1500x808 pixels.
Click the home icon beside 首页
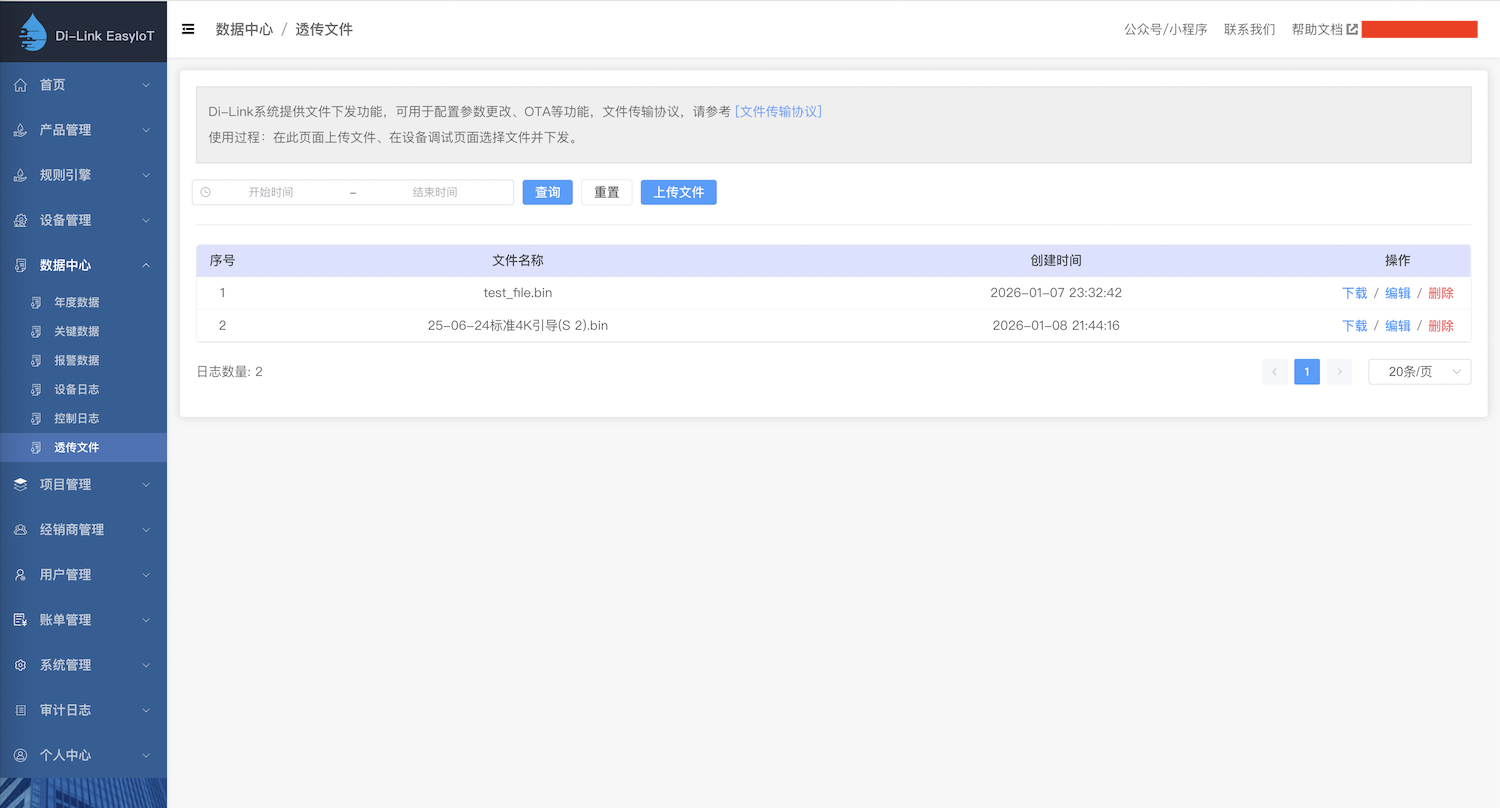[20, 85]
